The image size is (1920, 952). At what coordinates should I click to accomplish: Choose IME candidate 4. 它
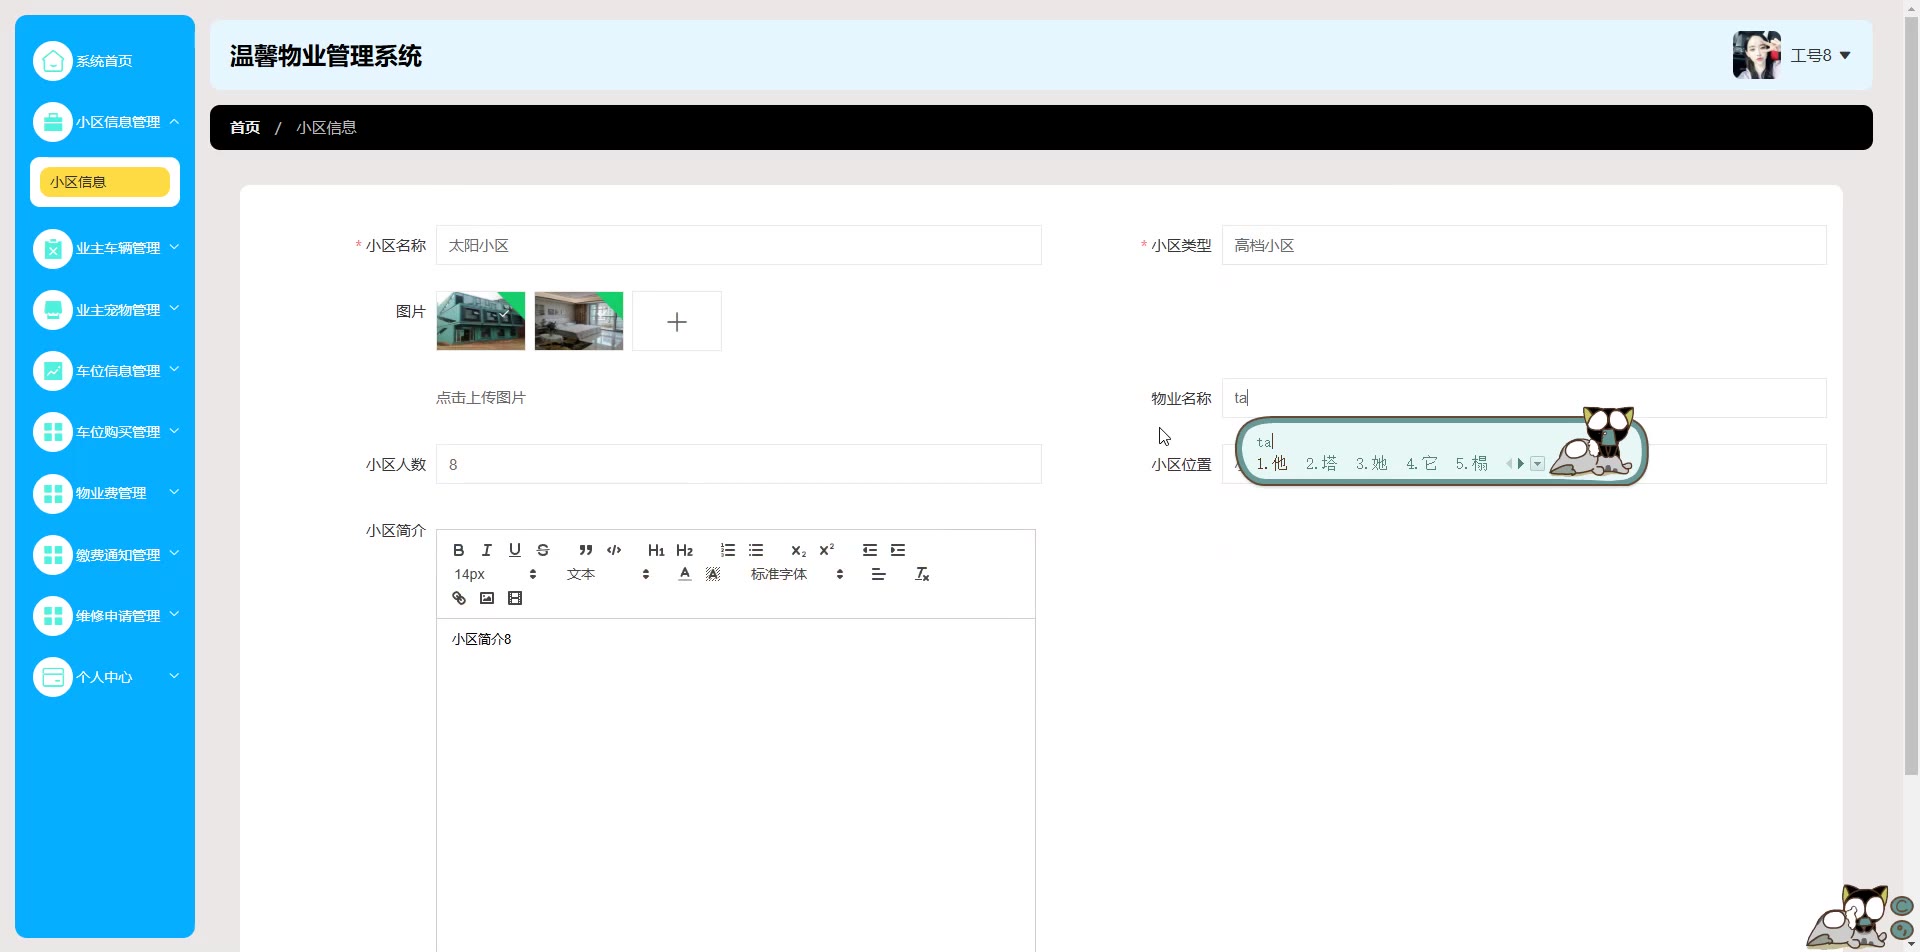(x=1421, y=463)
